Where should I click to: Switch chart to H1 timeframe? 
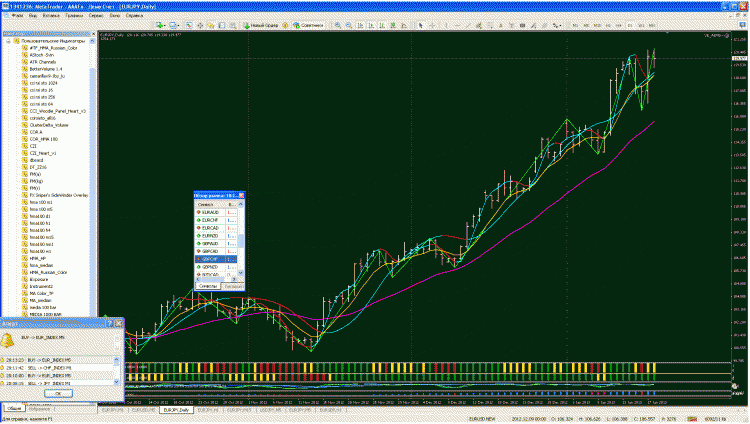tap(608, 25)
